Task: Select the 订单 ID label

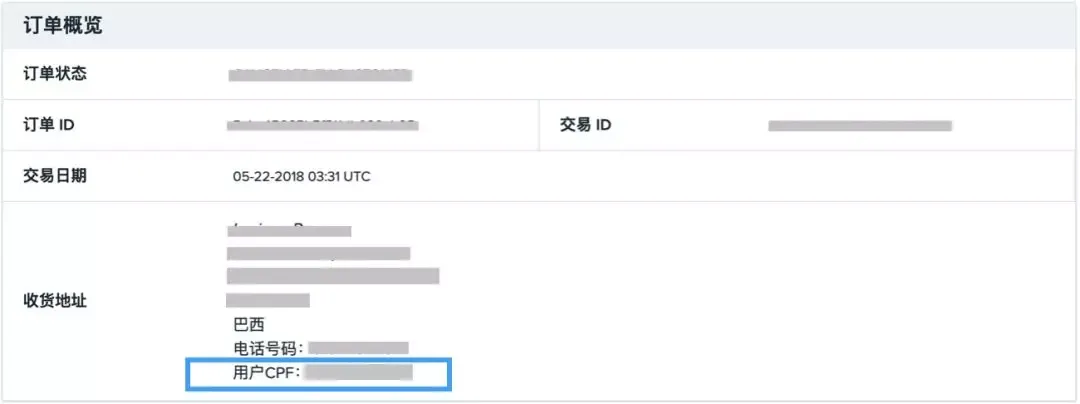Action: coord(49,125)
